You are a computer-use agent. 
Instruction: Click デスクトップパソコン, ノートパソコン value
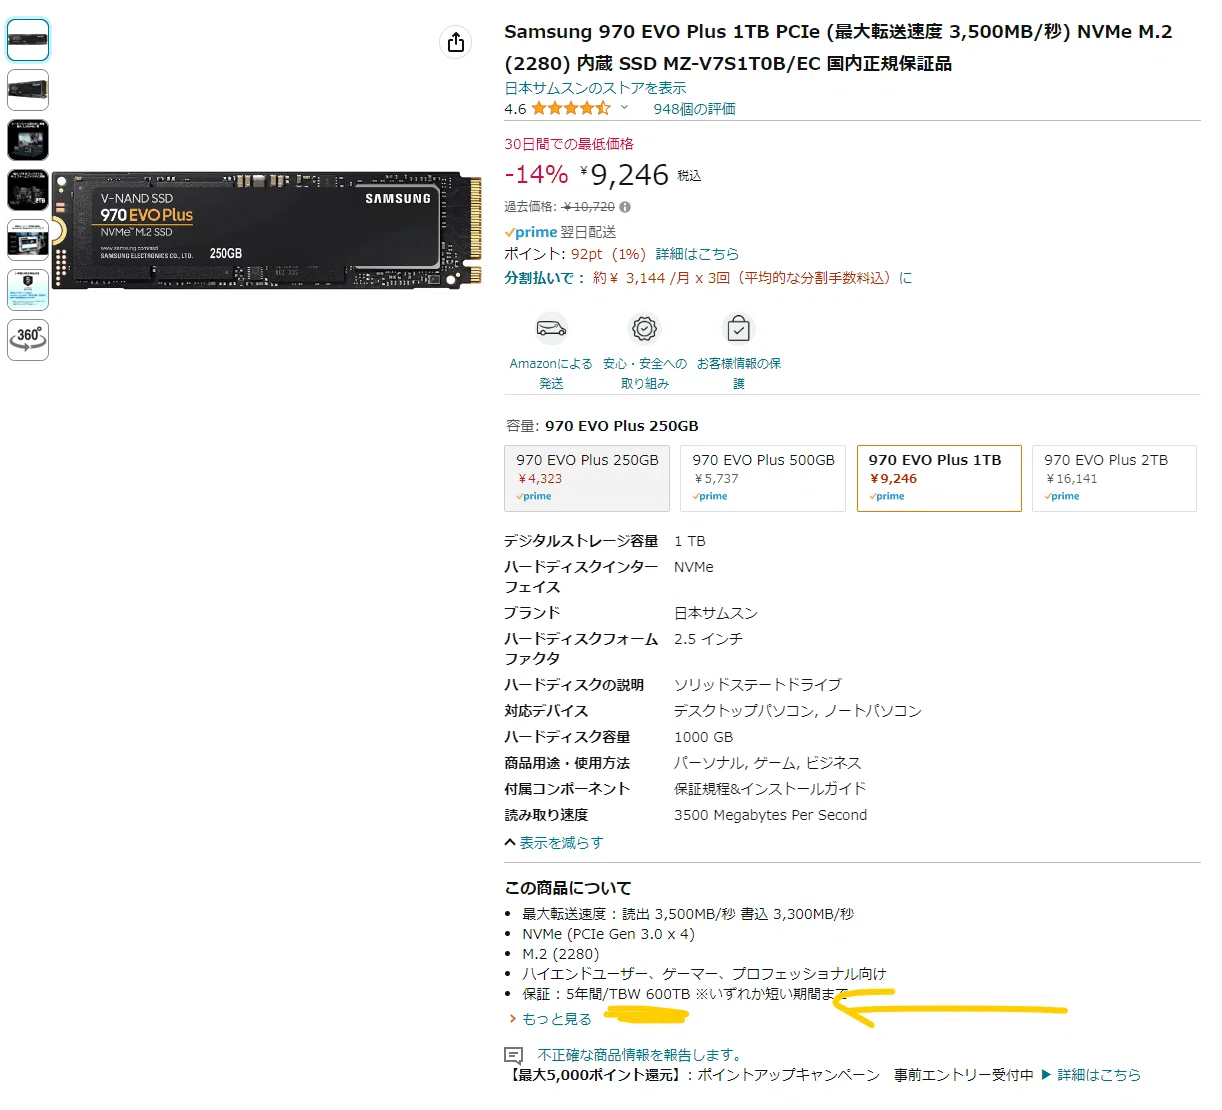click(798, 711)
